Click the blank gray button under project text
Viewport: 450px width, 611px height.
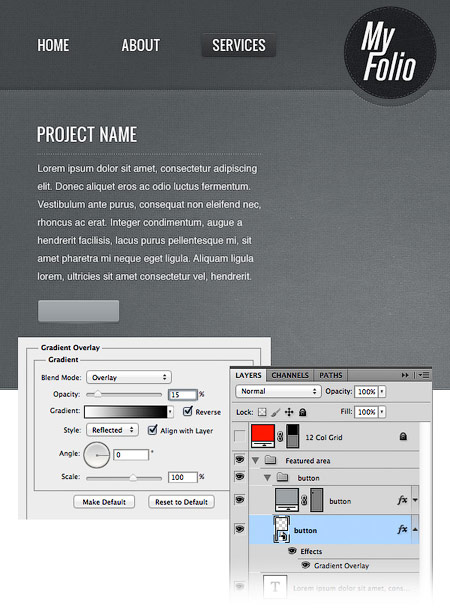[78, 311]
